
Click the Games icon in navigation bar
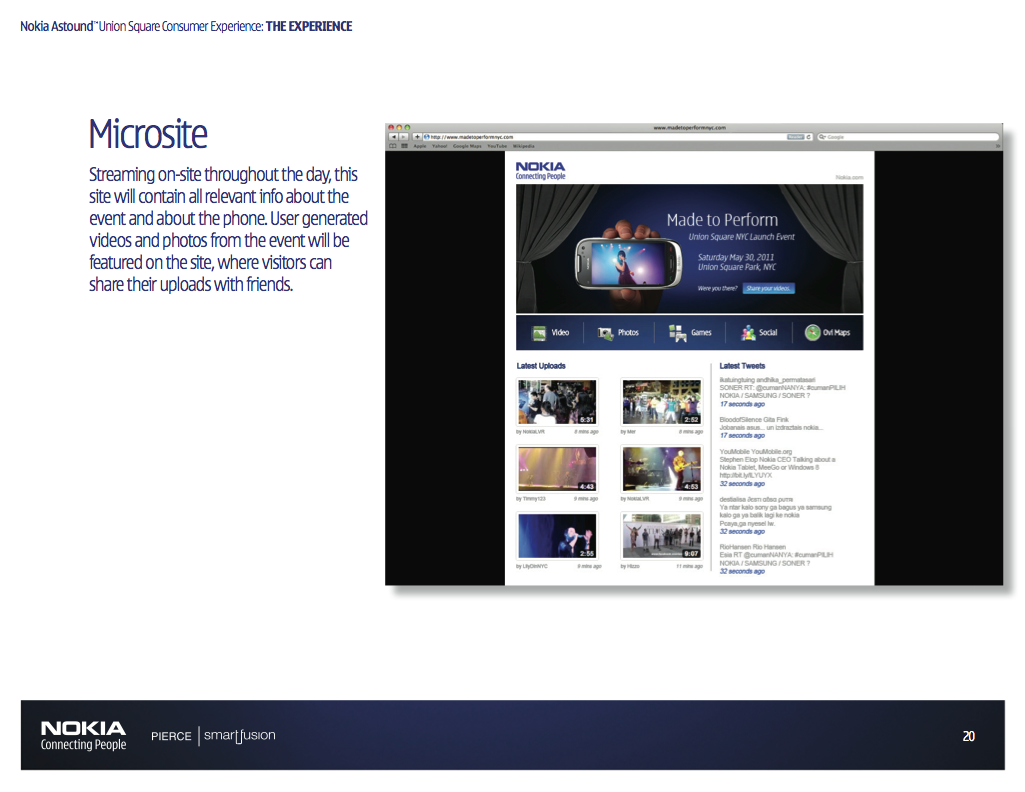(x=677, y=333)
